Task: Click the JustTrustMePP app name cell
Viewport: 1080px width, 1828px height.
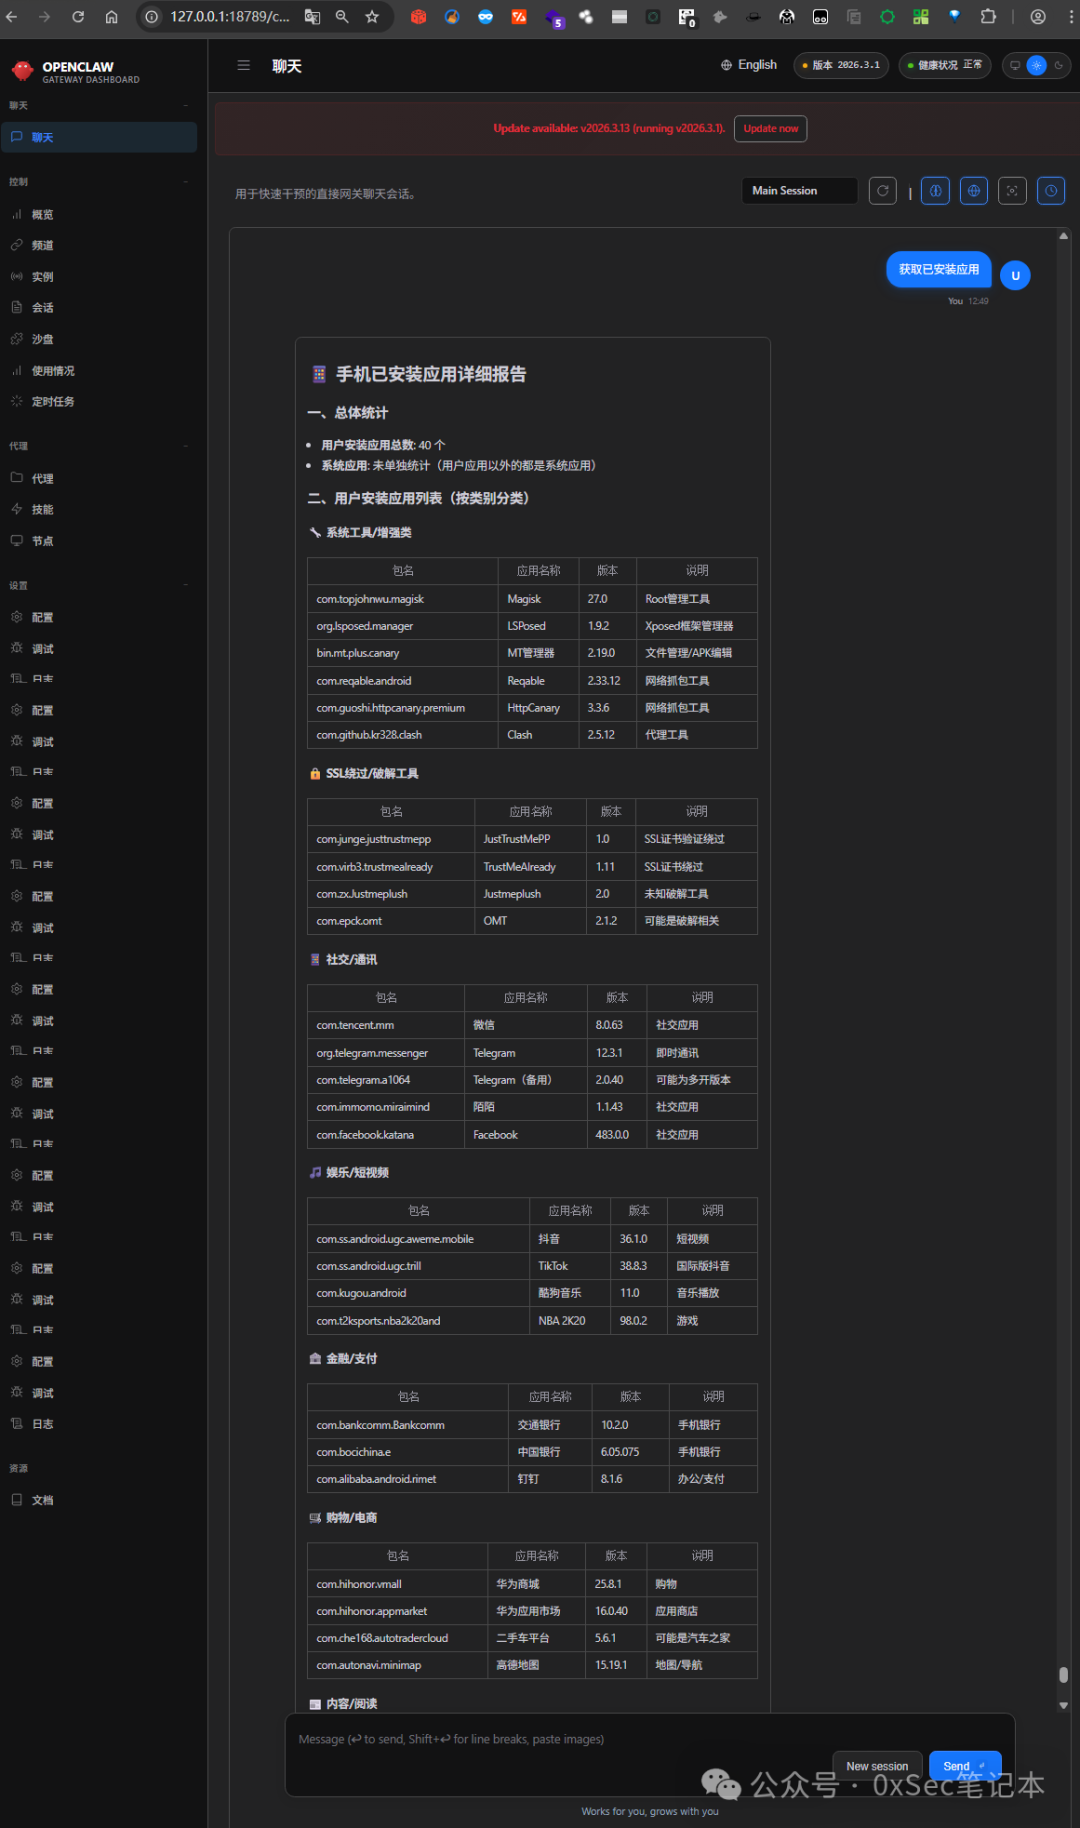Action: pos(531,839)
